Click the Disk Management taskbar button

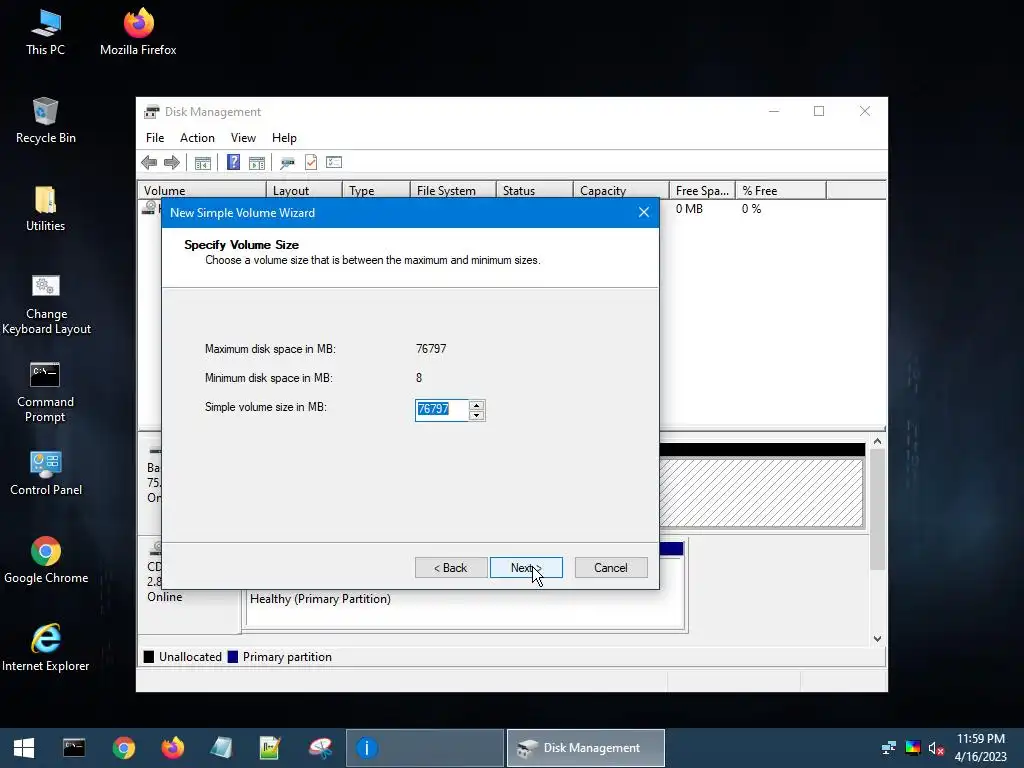coord(586,748)
